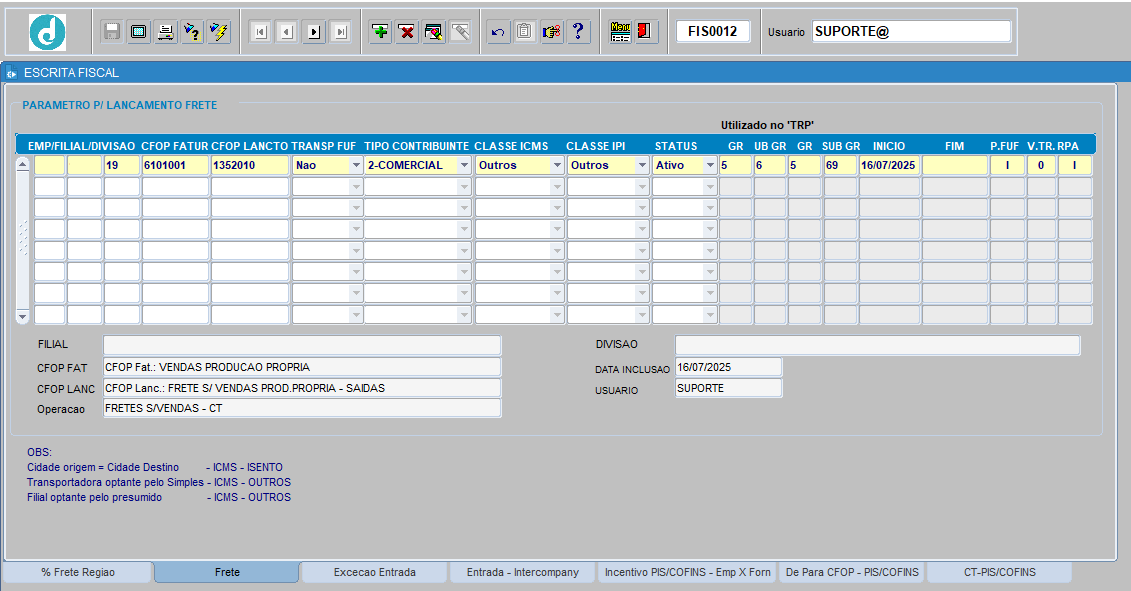Select the Print toolbar icon
Viewport: 1131px width, 591px height.
tap(164, 31)
